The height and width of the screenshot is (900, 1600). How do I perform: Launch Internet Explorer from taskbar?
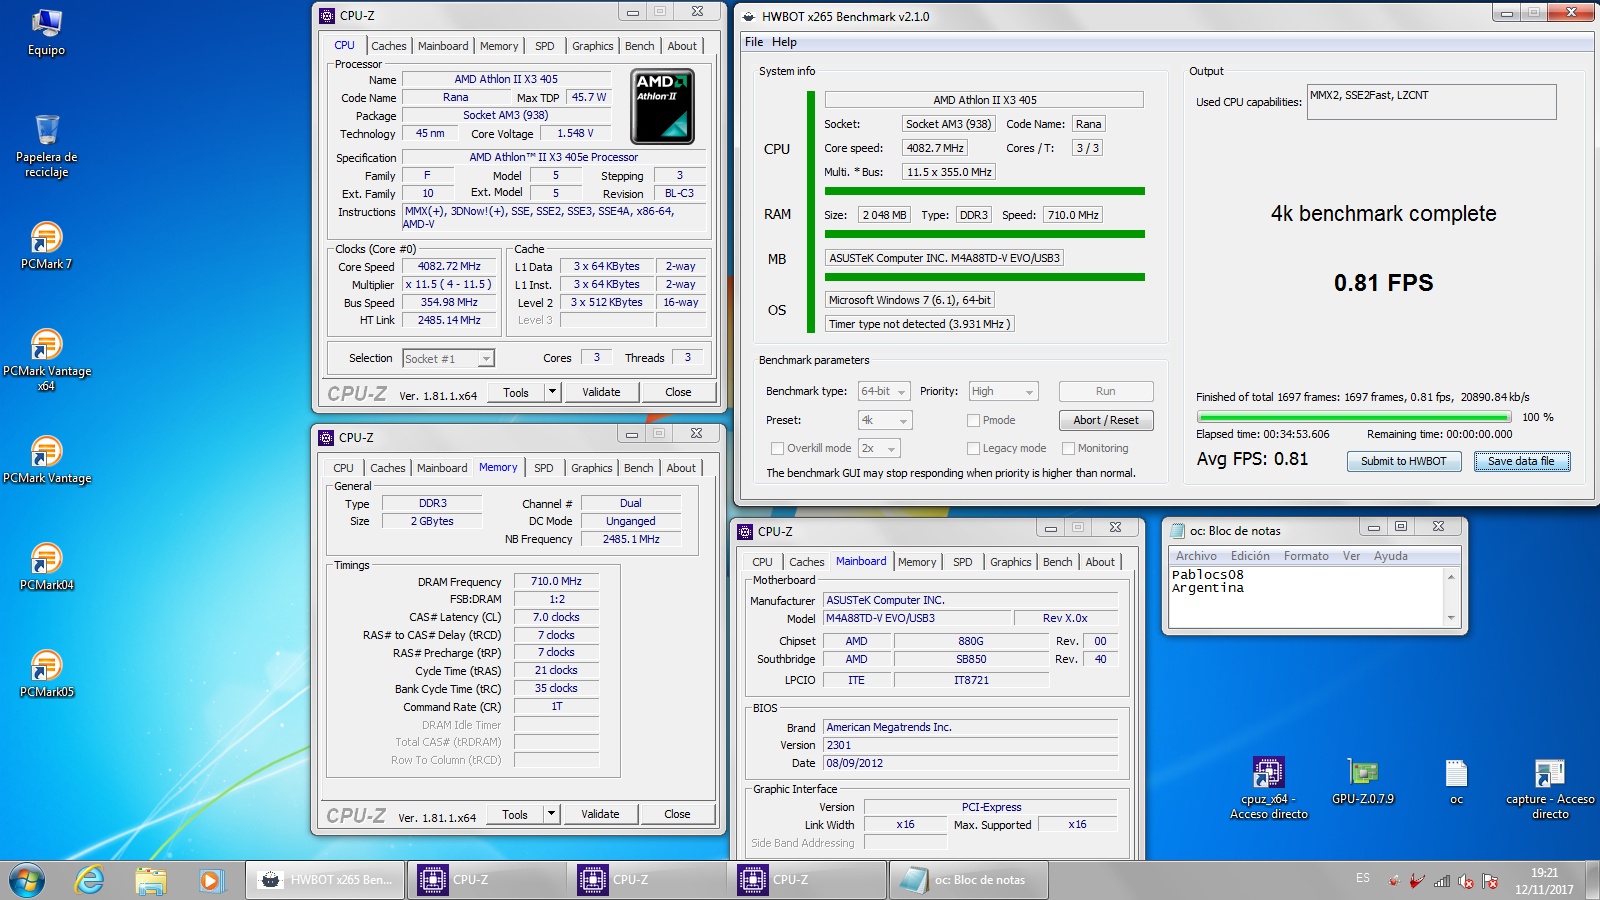90,880
